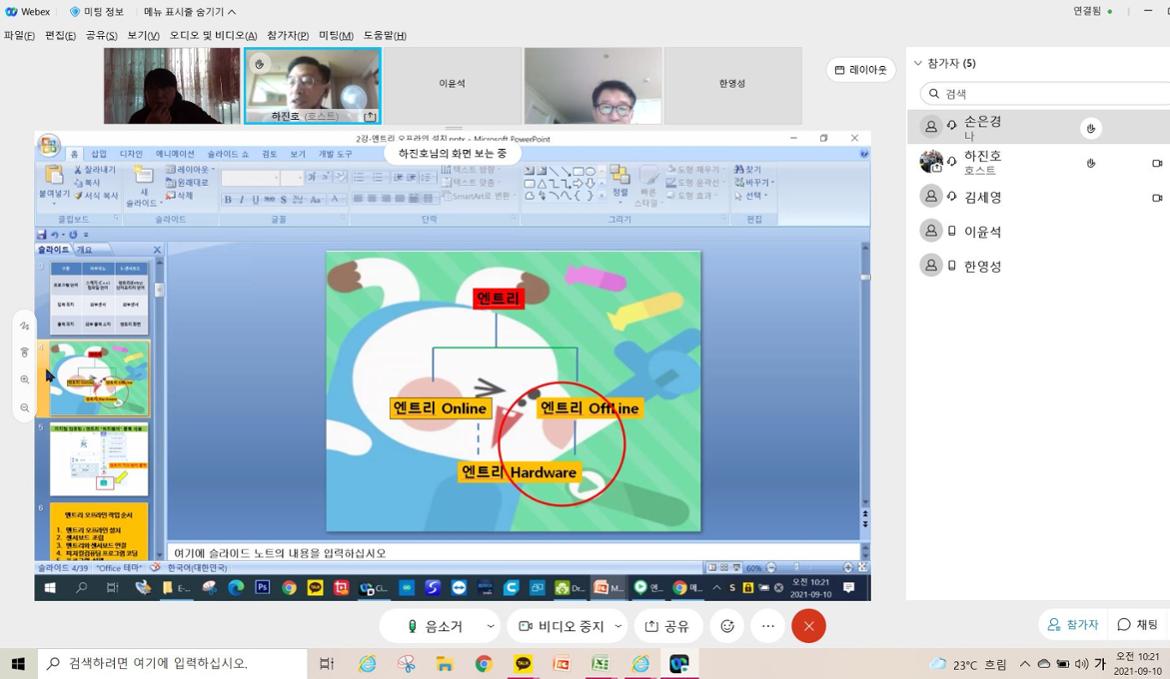Open the 도움말 menu
The image size is (1170, 679).
385,35
